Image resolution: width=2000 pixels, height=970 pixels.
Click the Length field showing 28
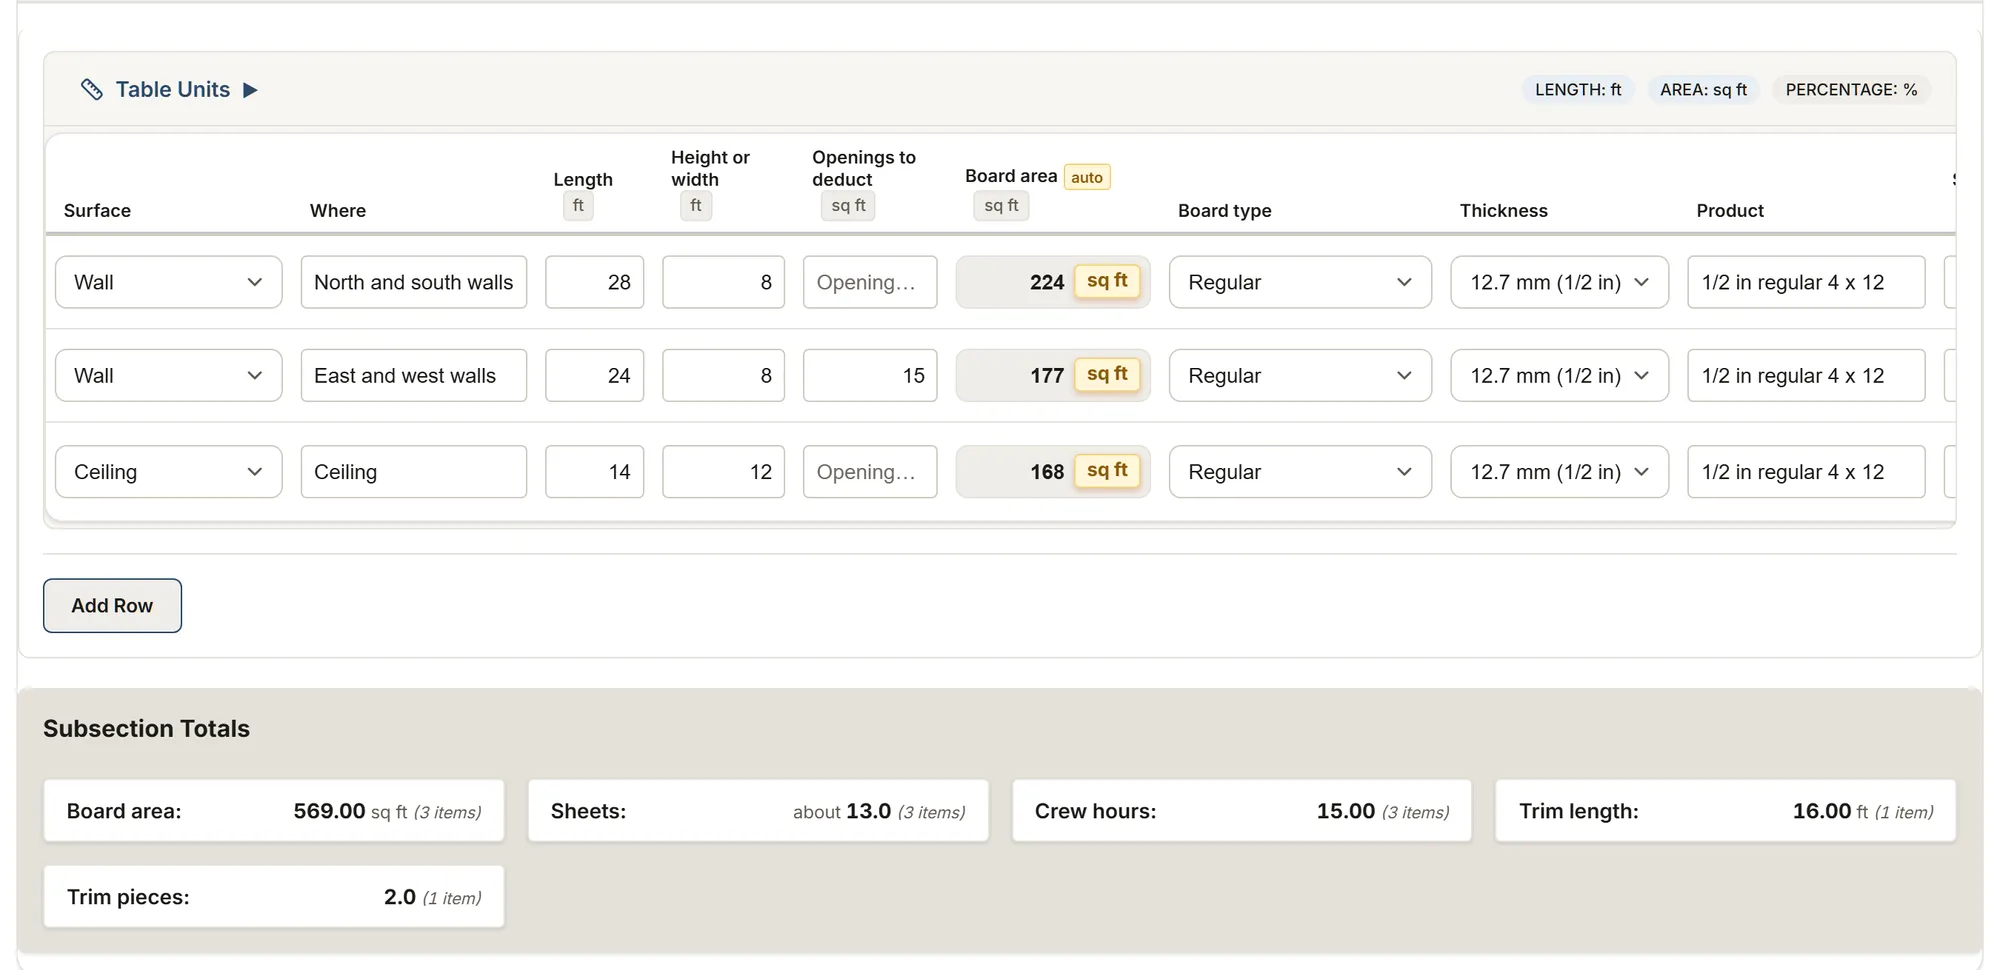tap(594, 282)
